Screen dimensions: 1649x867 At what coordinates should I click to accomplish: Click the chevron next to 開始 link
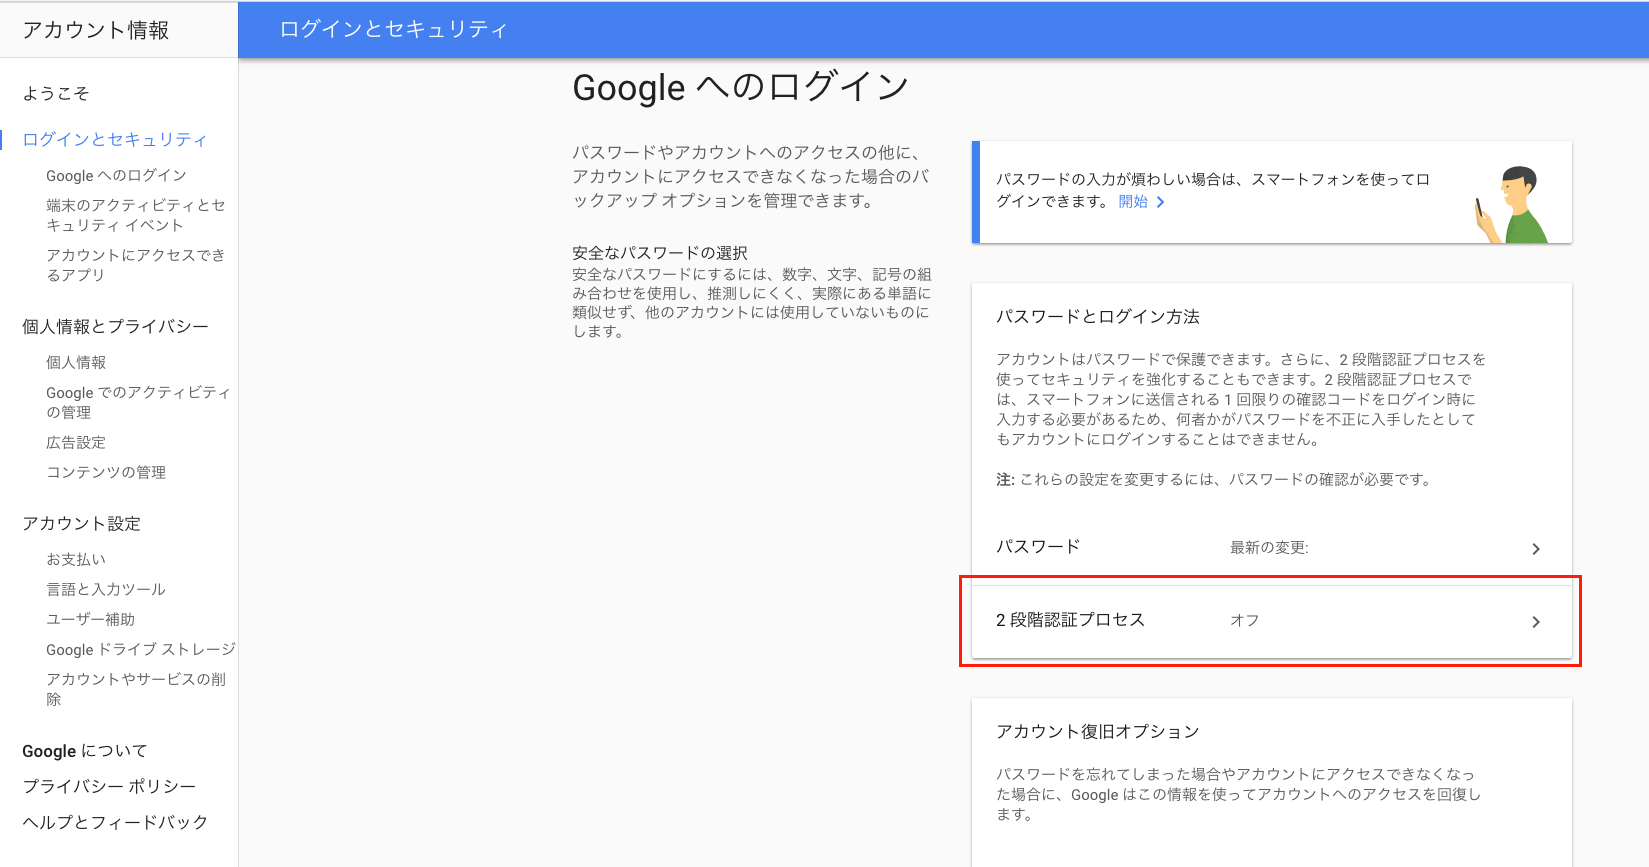[x=1160, y=202]
